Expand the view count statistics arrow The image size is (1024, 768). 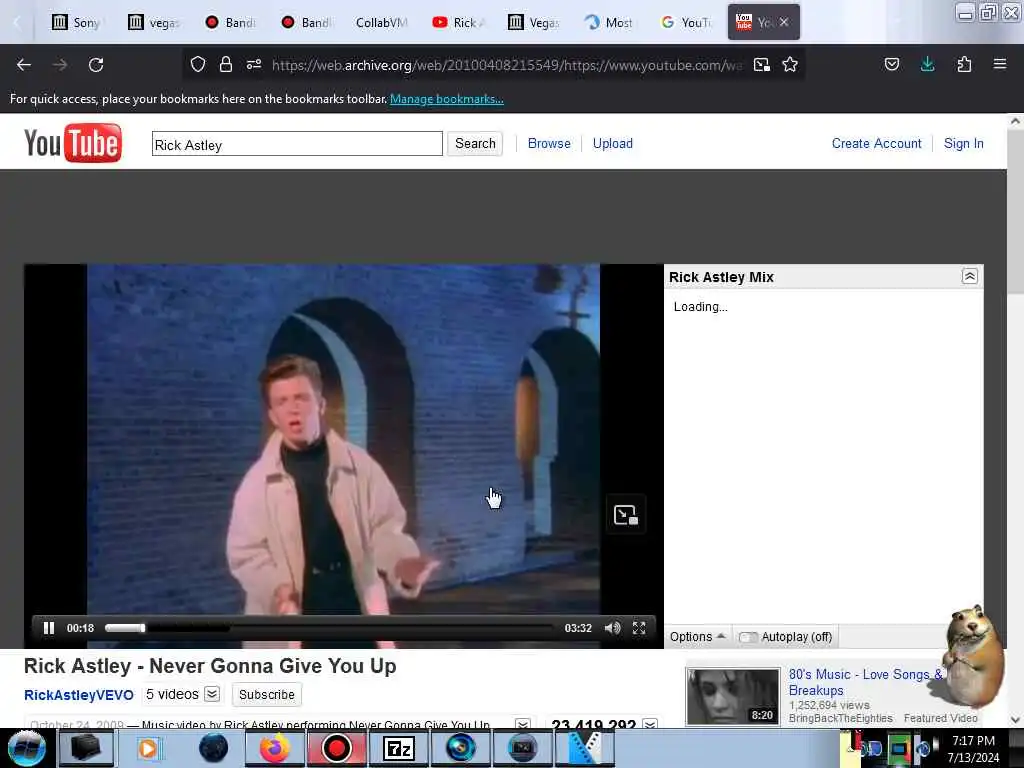[650, 724]
